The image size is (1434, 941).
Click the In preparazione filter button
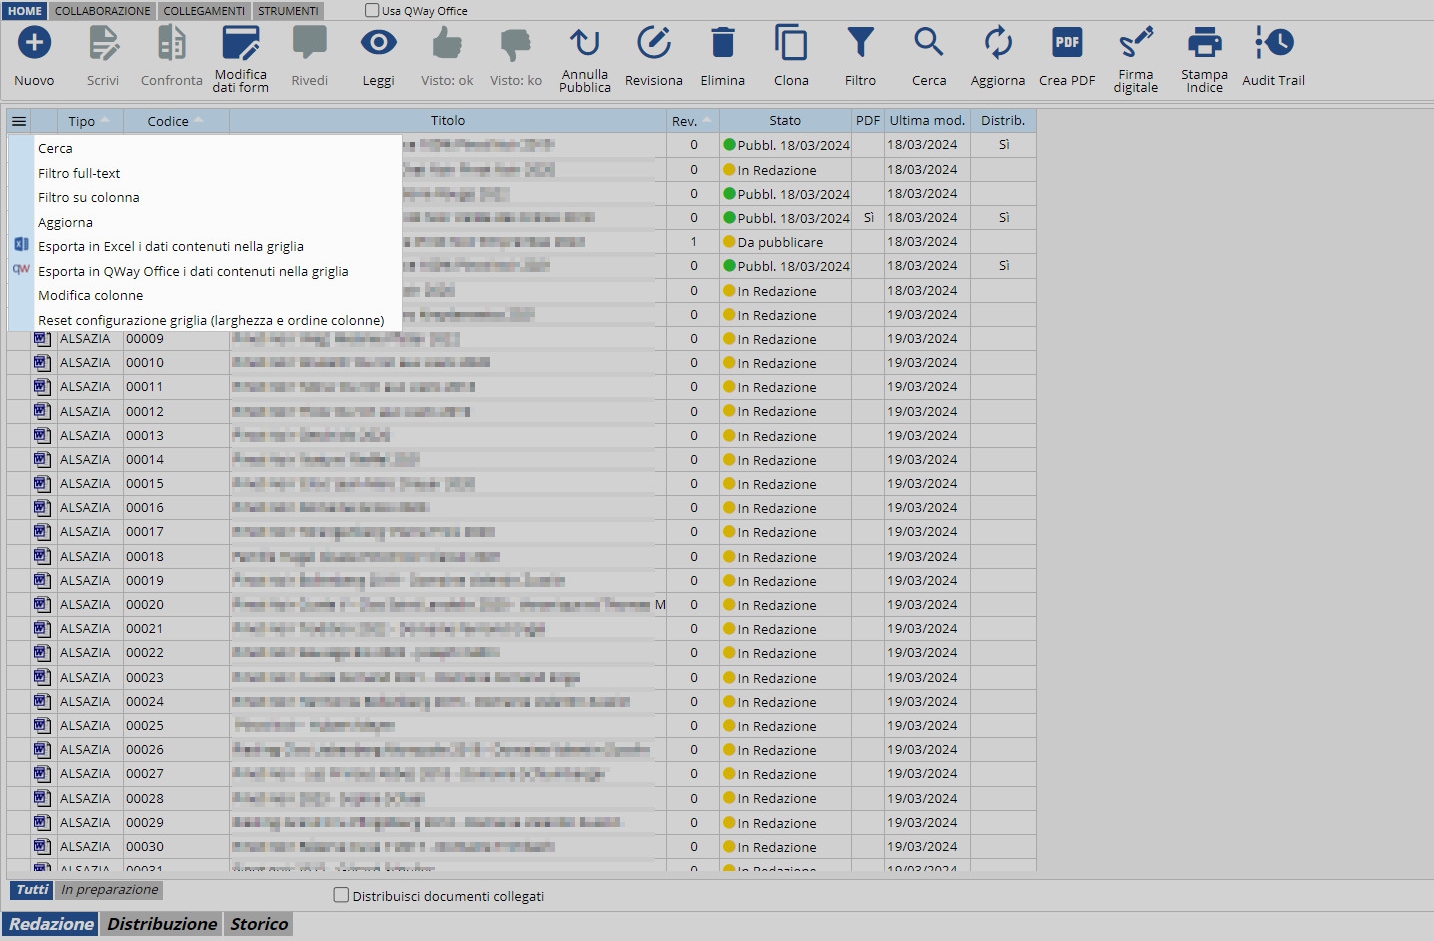(109, 889)
